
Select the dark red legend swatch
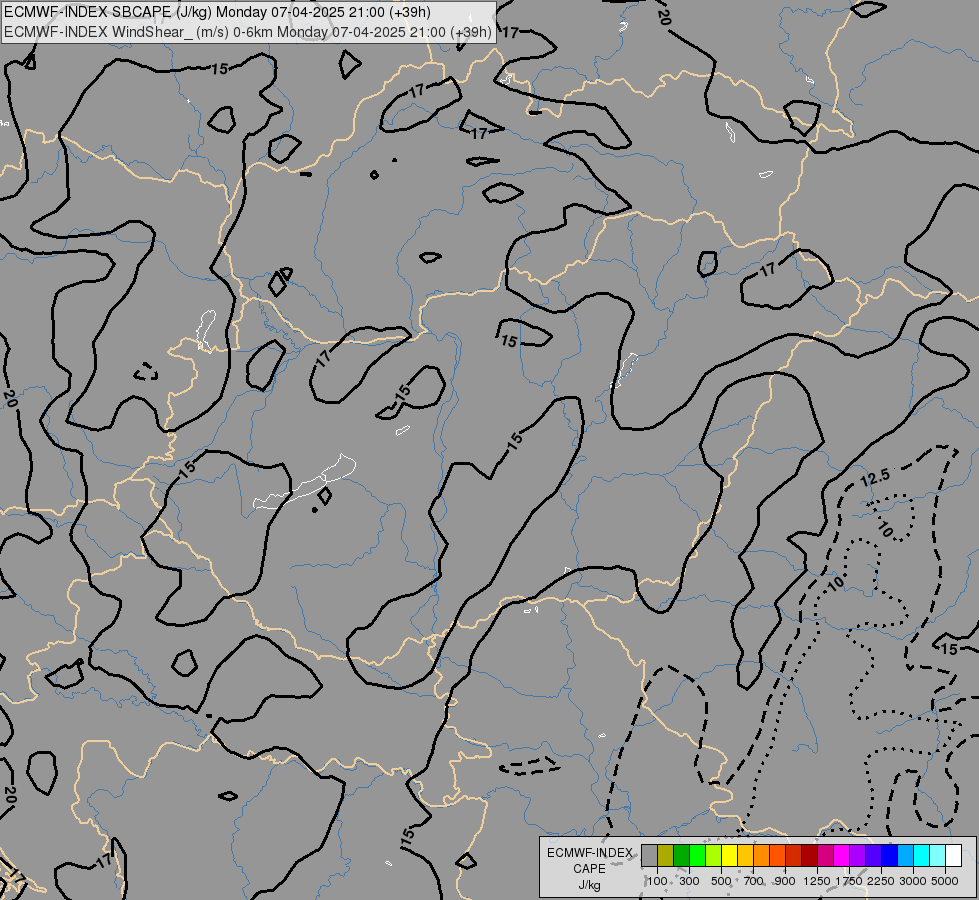(809, 855)
